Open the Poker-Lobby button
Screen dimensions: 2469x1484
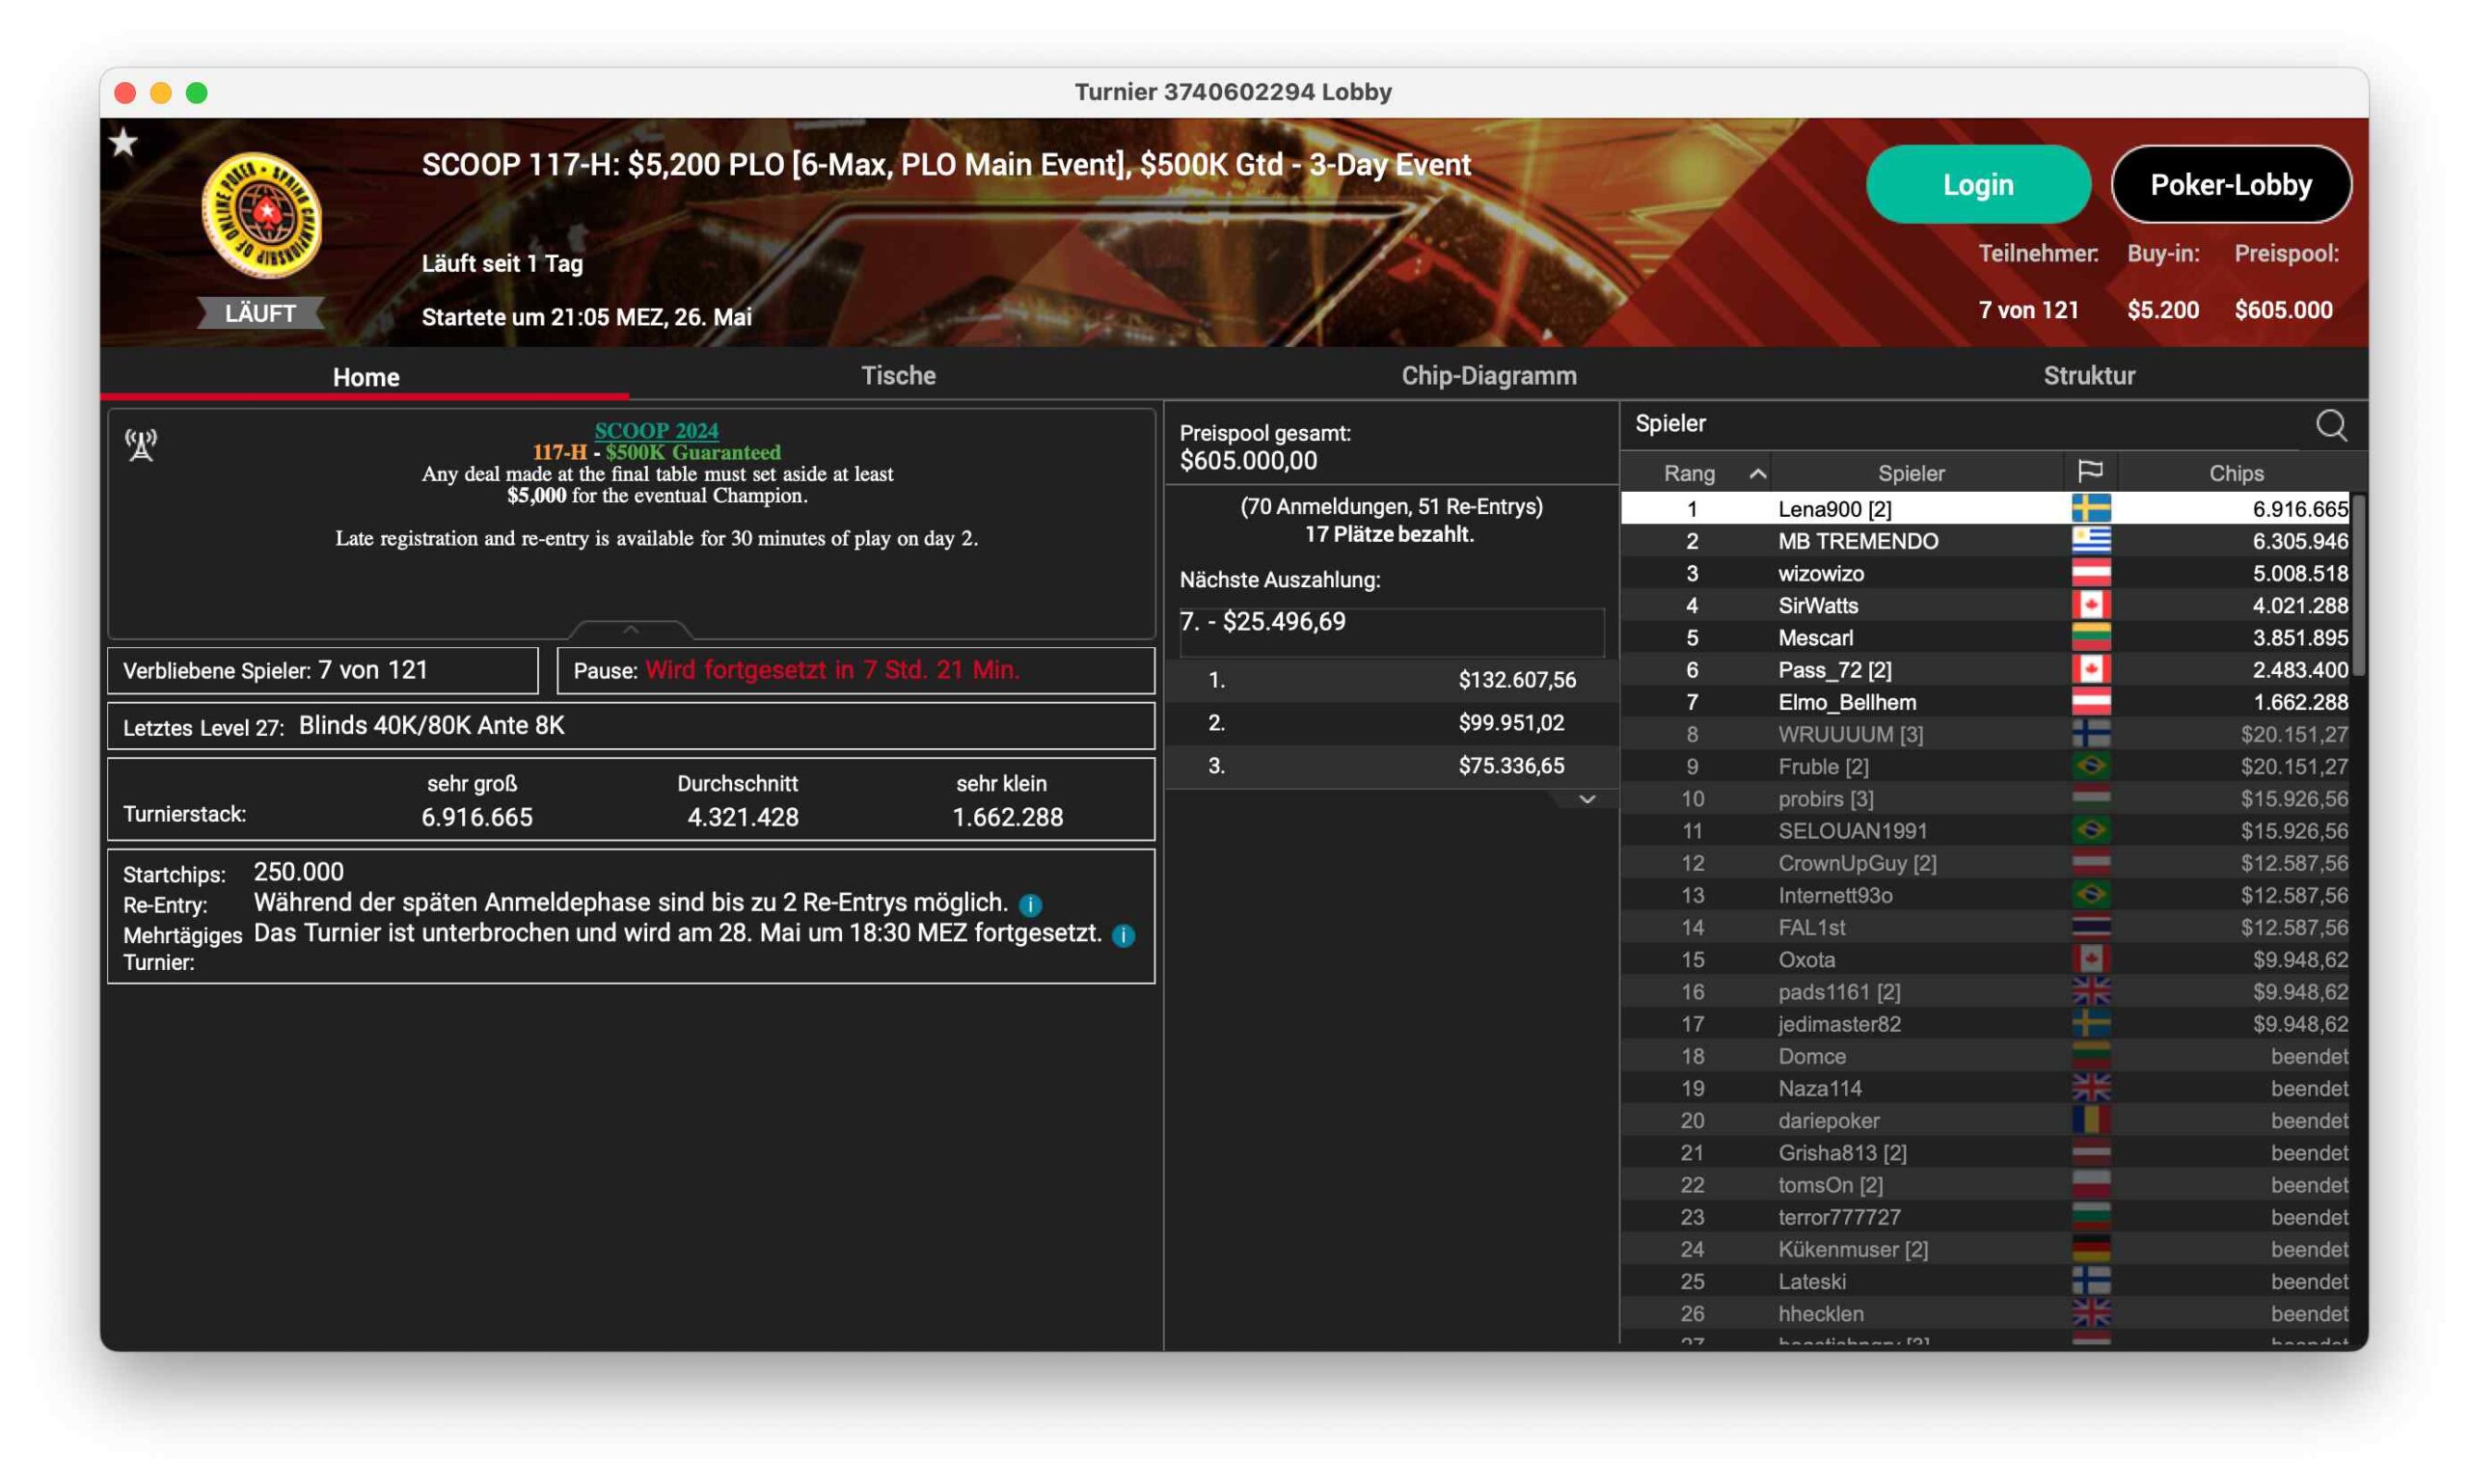[2230, 184]
